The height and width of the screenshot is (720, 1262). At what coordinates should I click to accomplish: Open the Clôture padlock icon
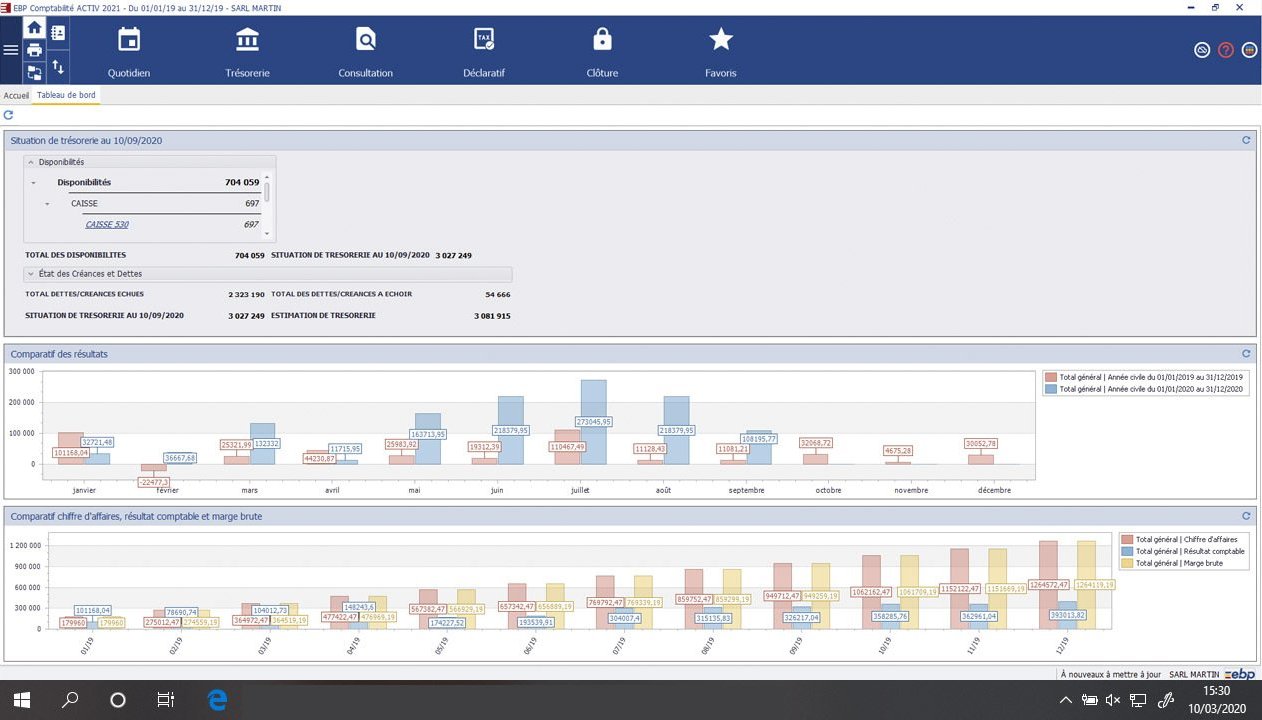pyautogui.click(x=602, y=40)
